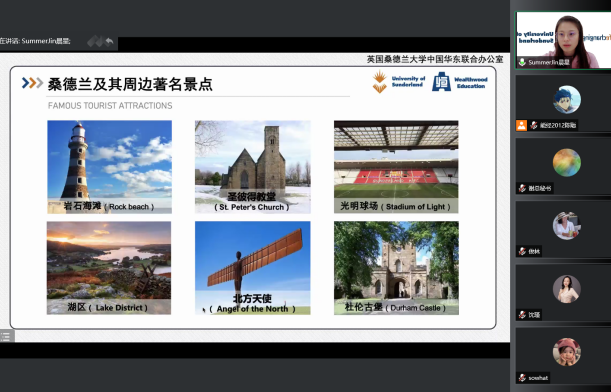Image resolution: width=611 pixels, height=392 pixels.
Task: Click the Durham Castle photo
Action: (x=396, y=268)
